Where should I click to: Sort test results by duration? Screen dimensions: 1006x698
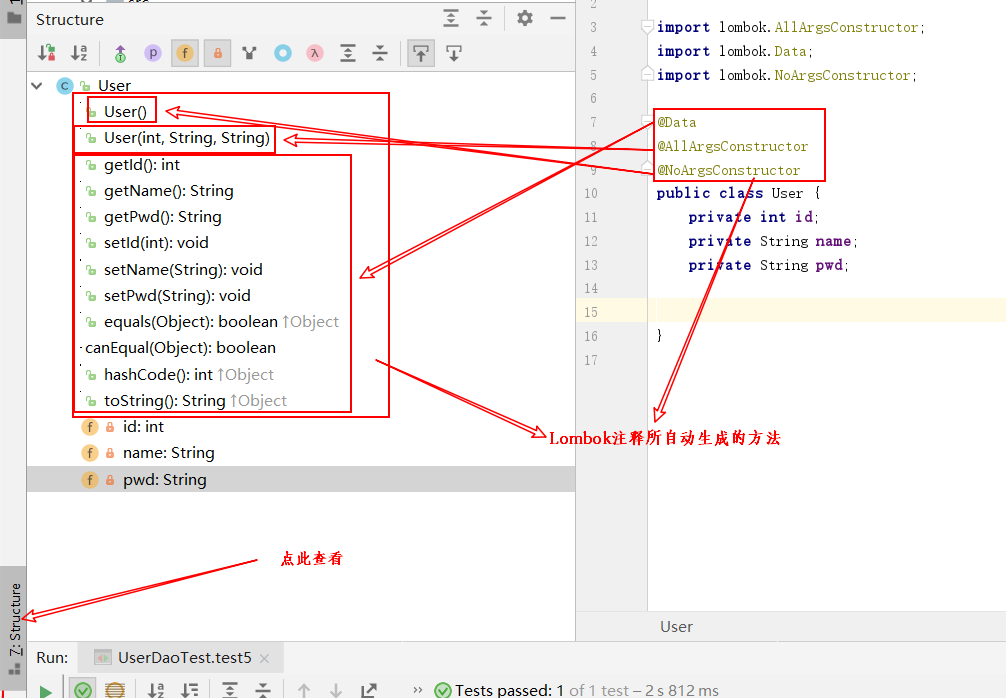coord(189,690)
